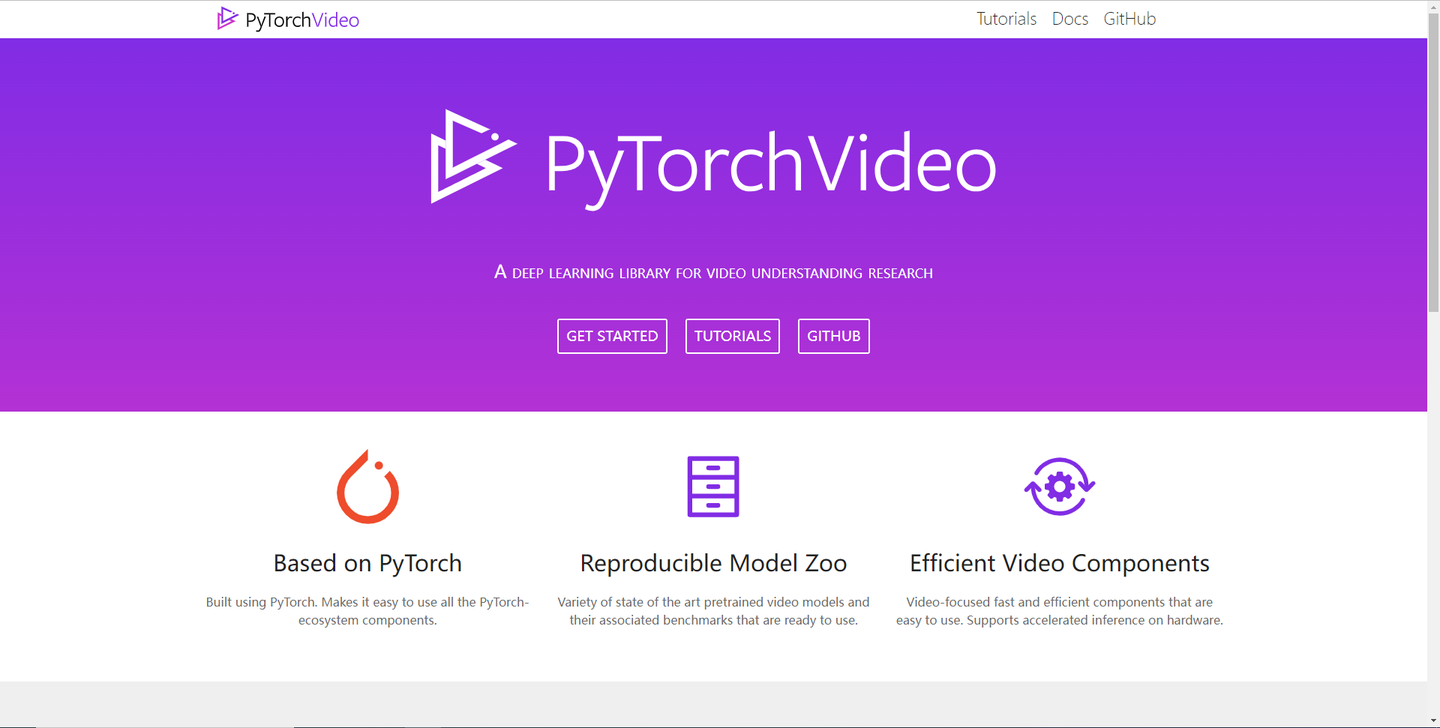Open the Tutorials navigation menu item
This screenshot has height=728, width=1440.
click(1006, 18)
